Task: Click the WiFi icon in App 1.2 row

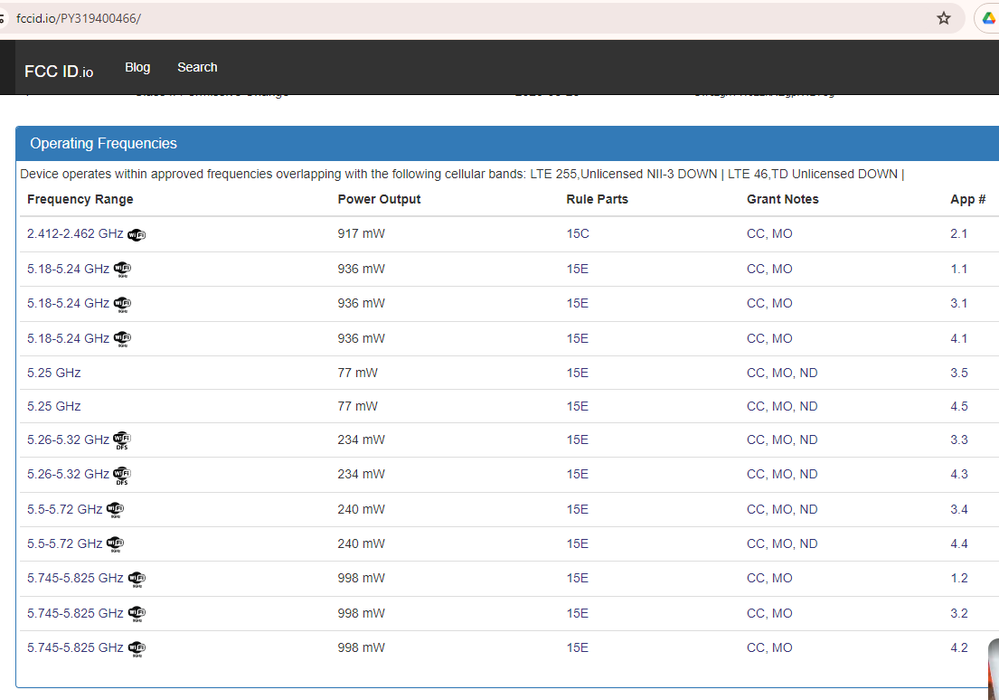Action: [137, 579]
